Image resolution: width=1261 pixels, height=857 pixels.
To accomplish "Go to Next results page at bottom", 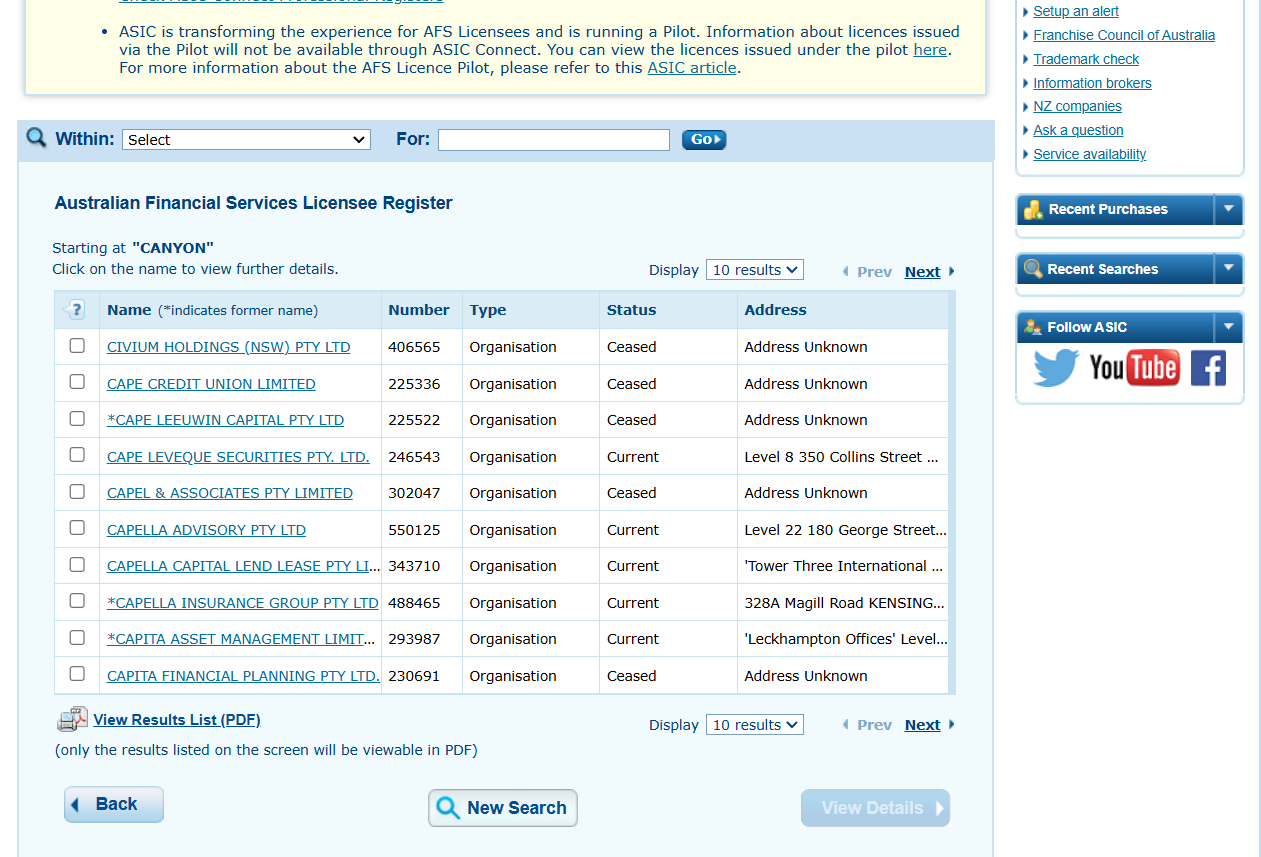I will (922, 725).
